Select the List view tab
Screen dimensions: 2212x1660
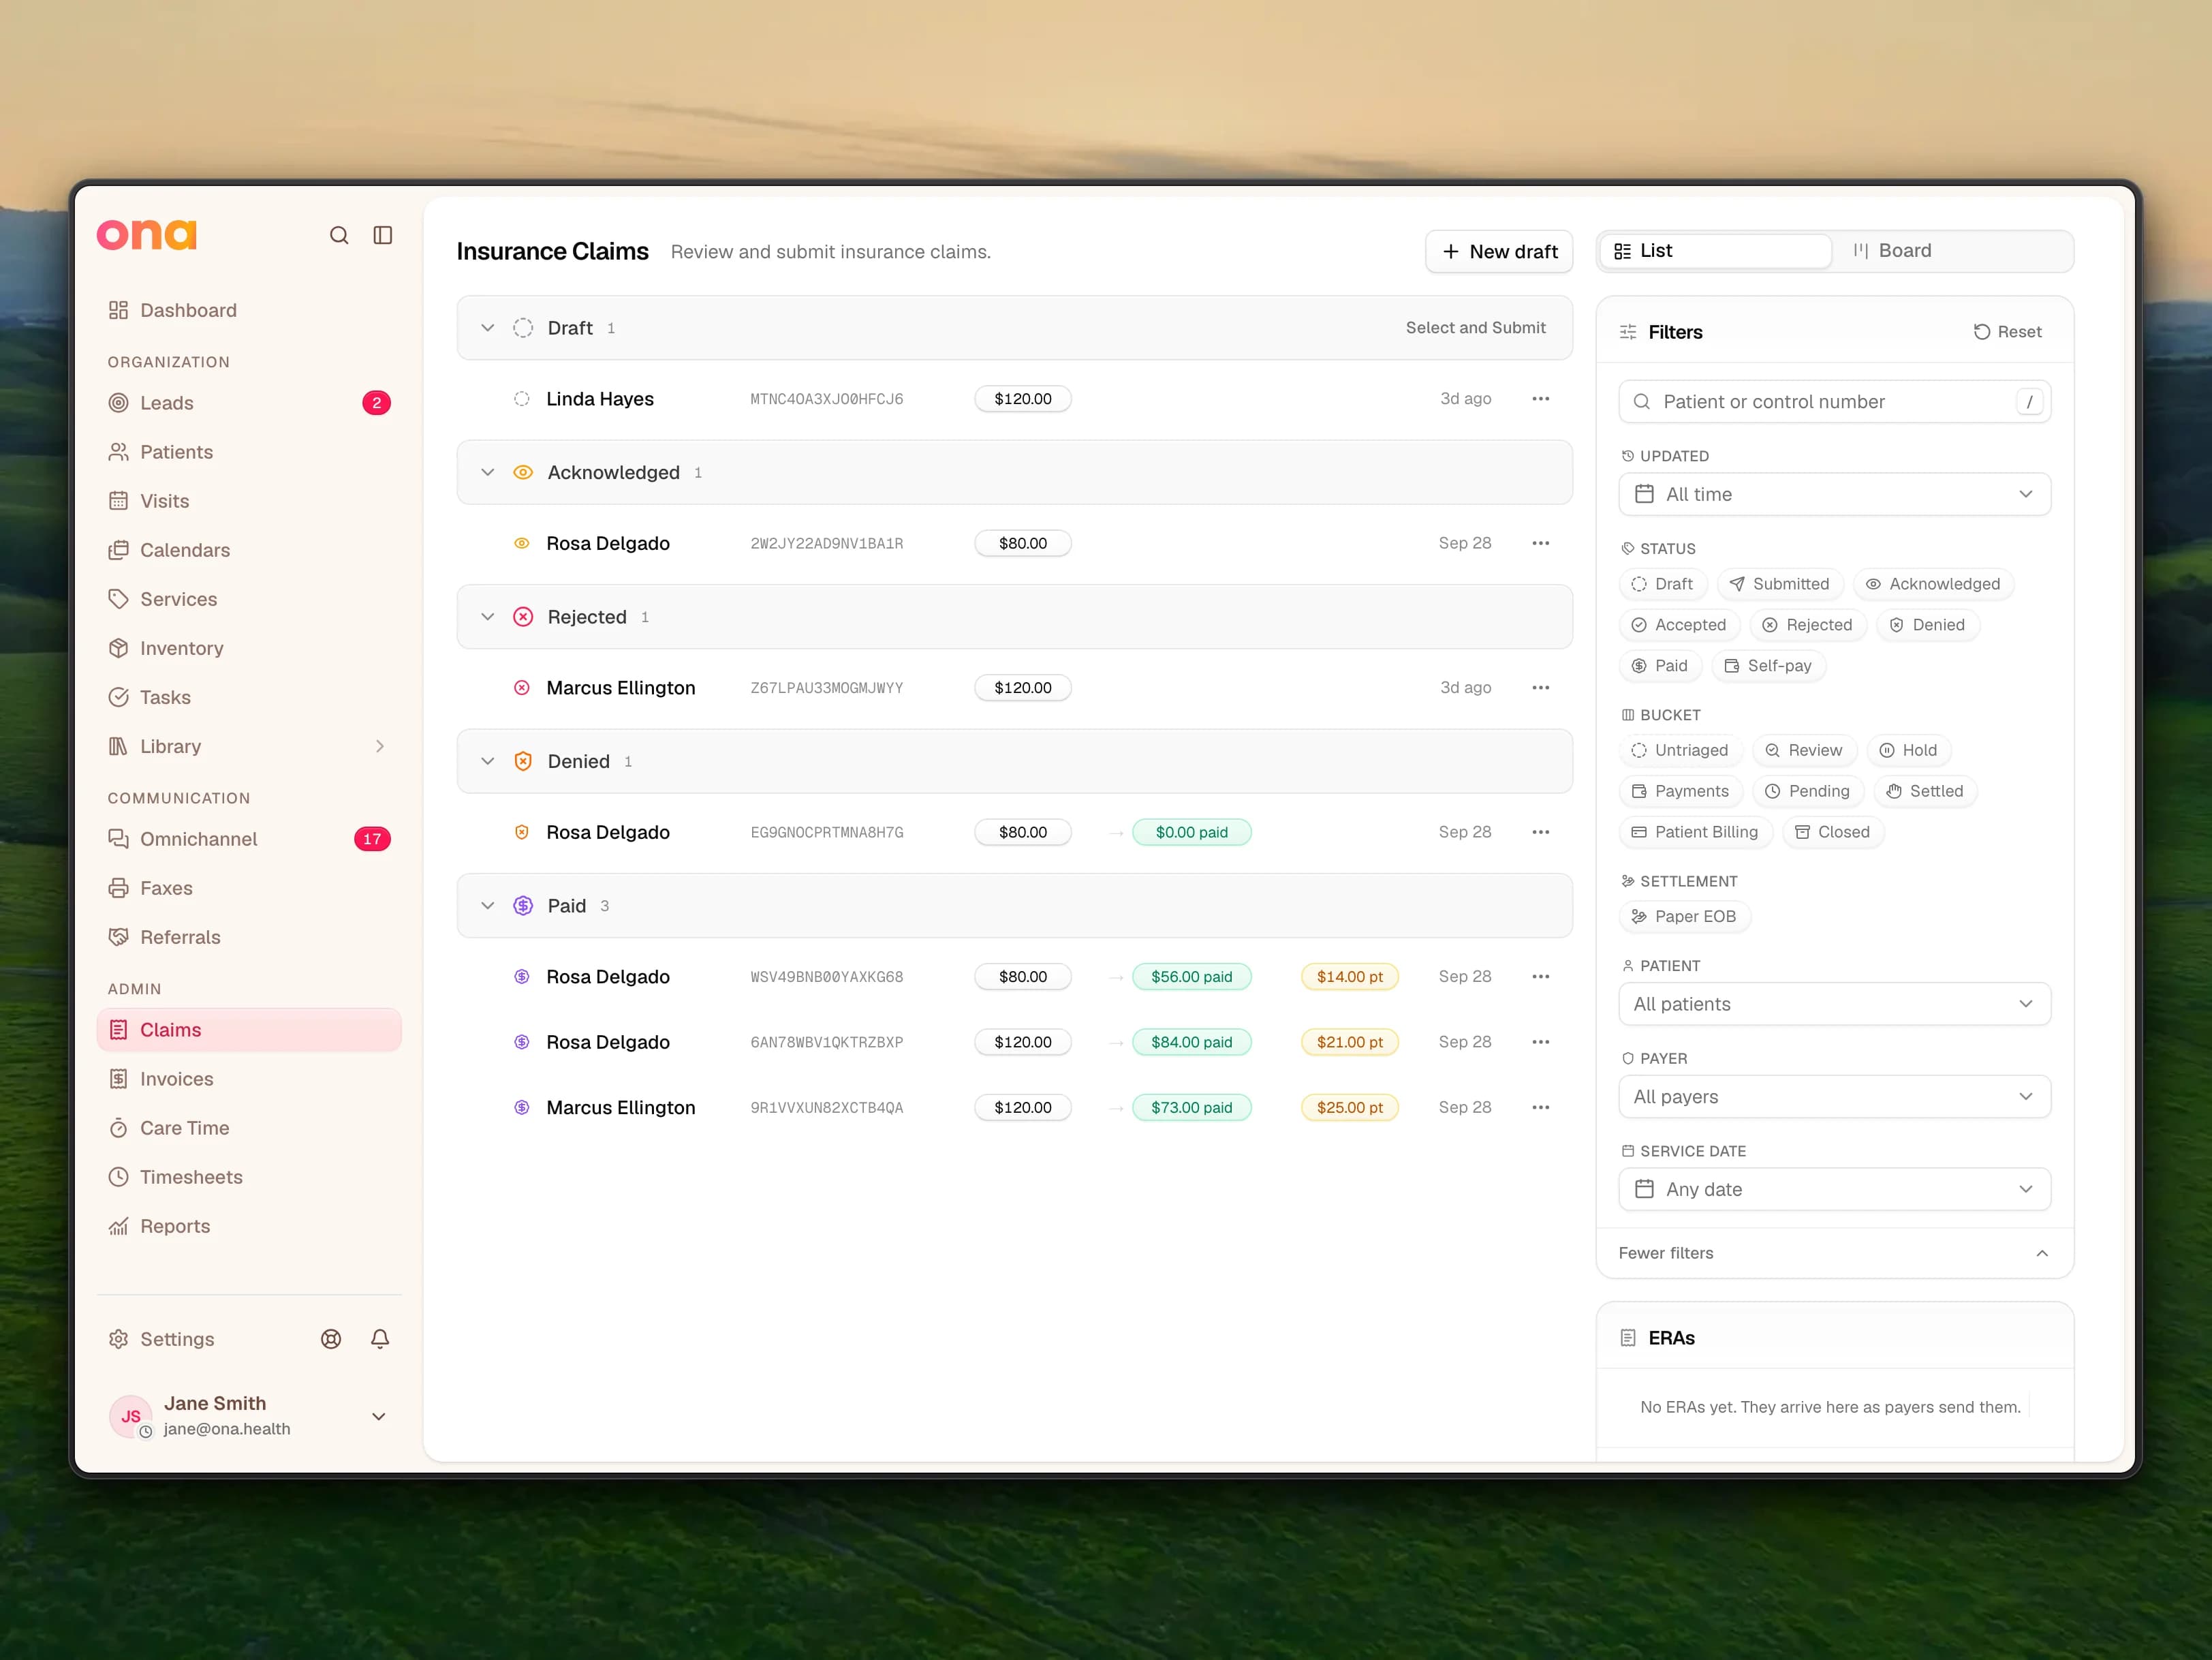[x=1716, y=251]
